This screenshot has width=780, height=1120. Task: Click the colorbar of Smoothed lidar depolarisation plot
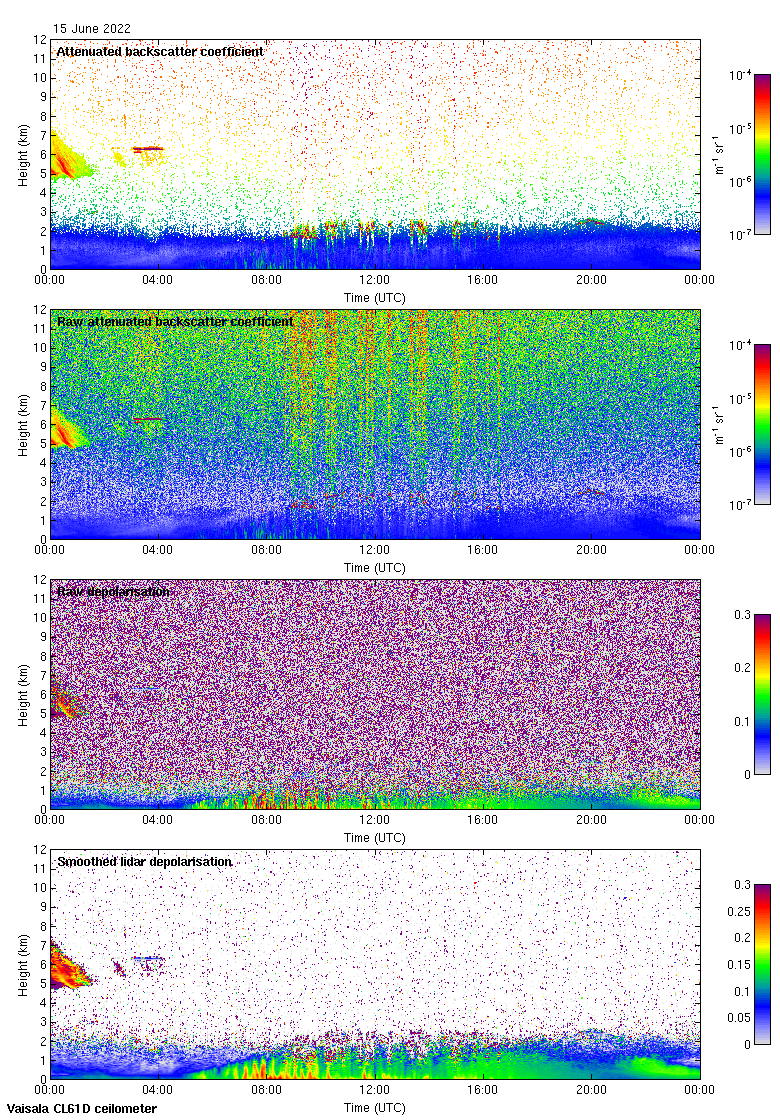pyautogui.click(x=762, y=964)
